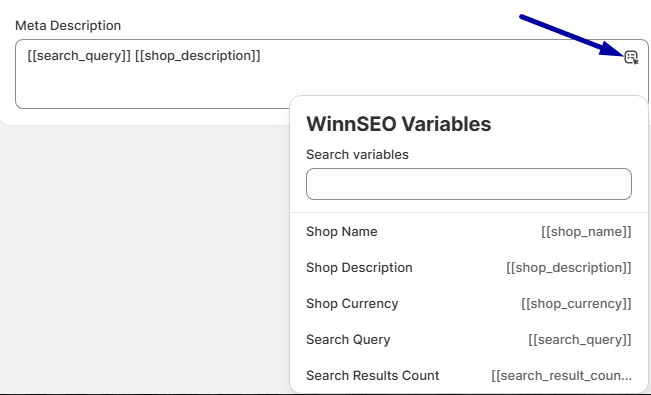Click the [[search_query]] code in the variables list

pos(580,340)
